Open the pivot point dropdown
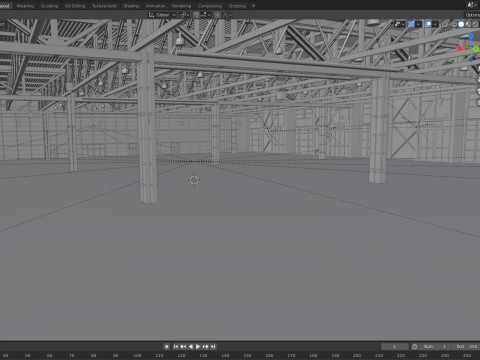Viewport: 480px width, 360px height. point(184,15)
